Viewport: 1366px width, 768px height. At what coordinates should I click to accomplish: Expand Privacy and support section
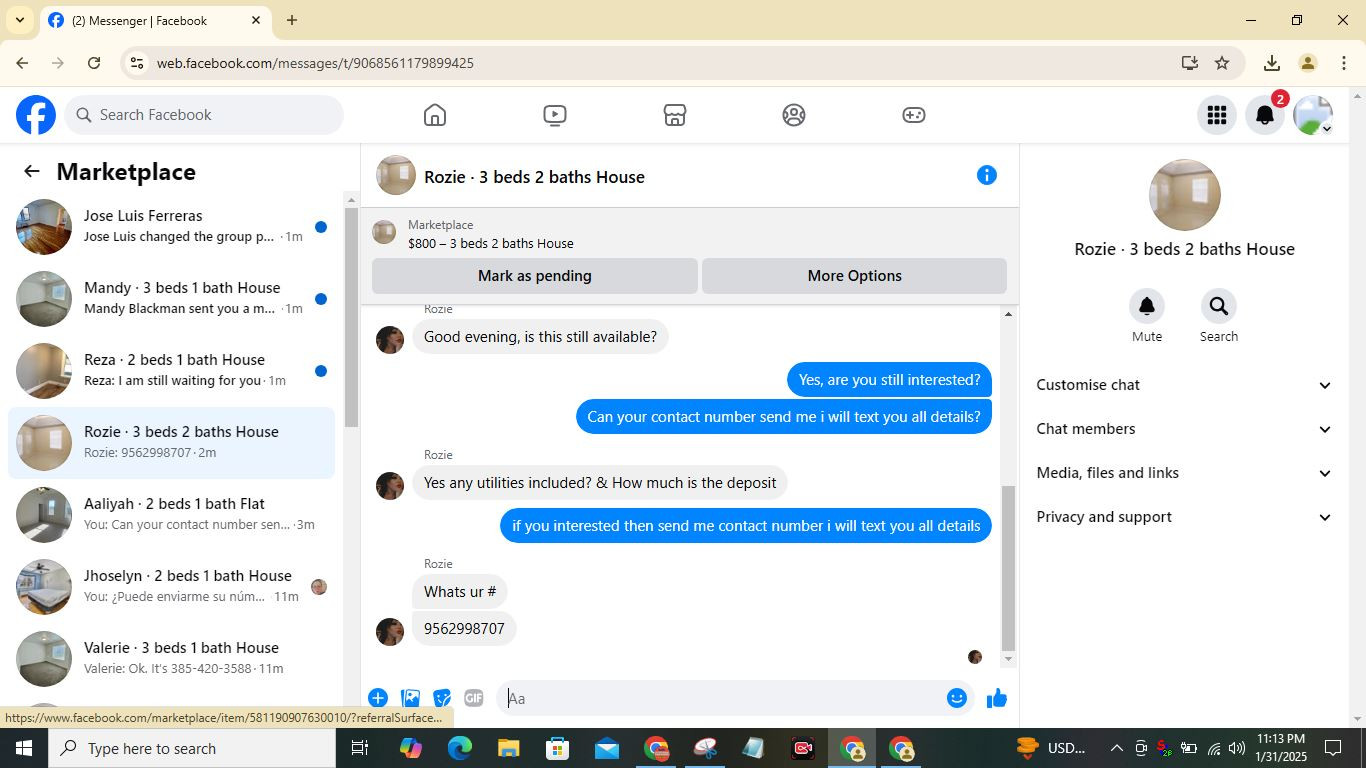coord(1185,517)
